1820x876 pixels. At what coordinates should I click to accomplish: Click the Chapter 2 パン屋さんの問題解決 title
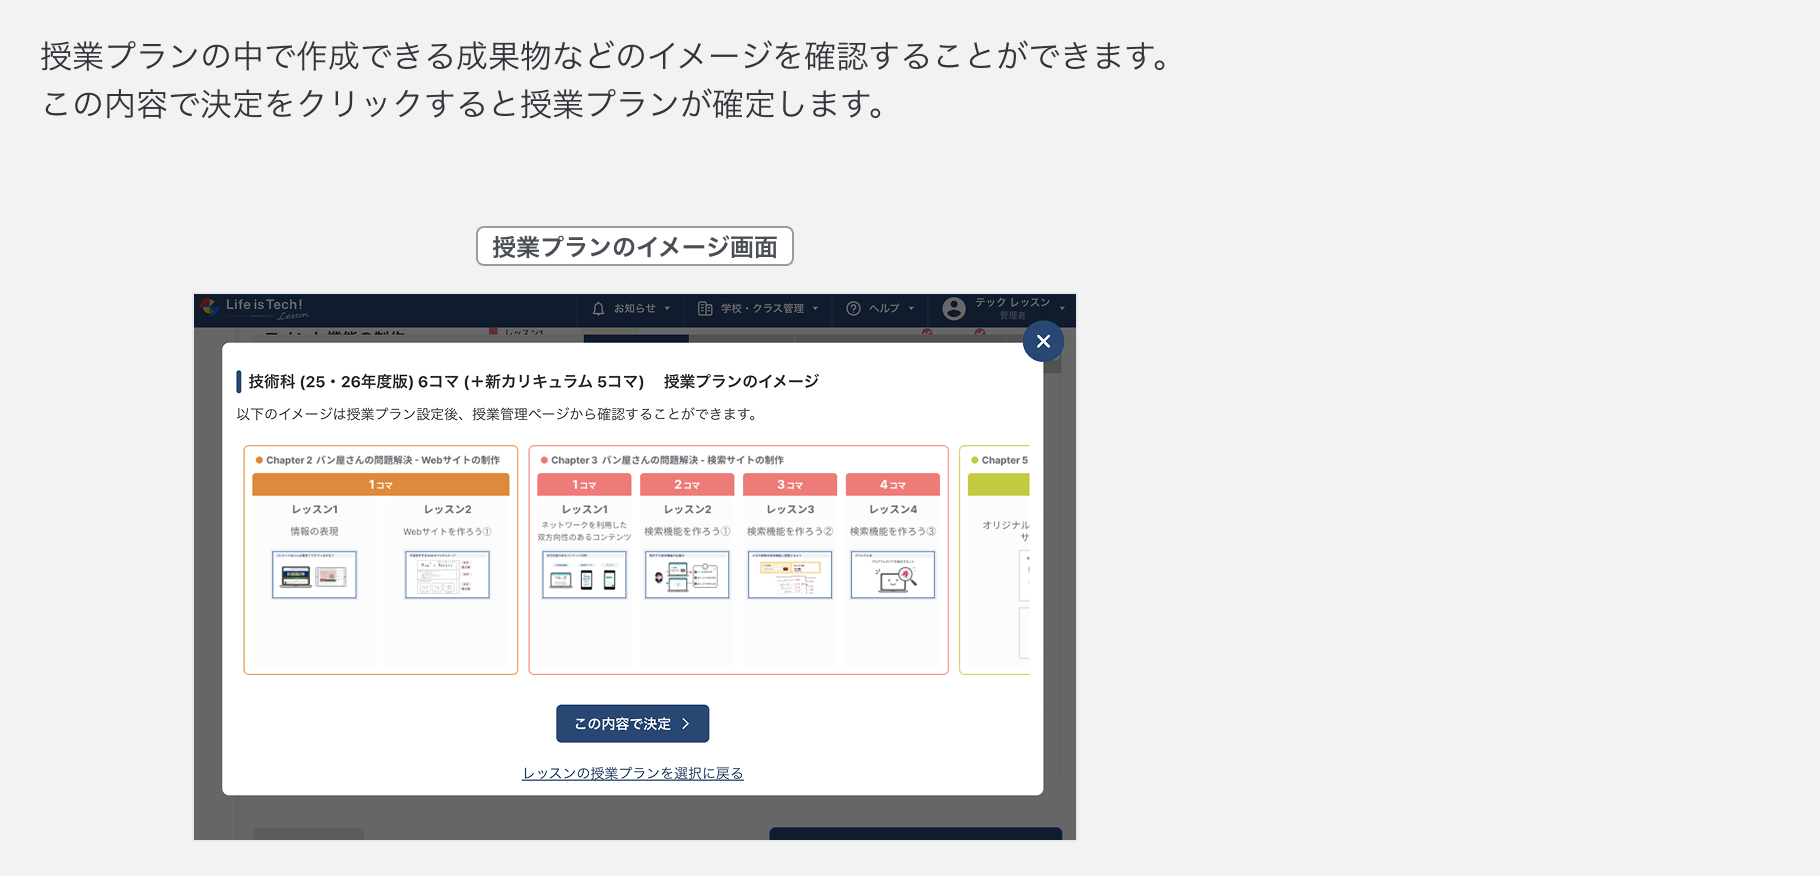(x=383, y=460)
